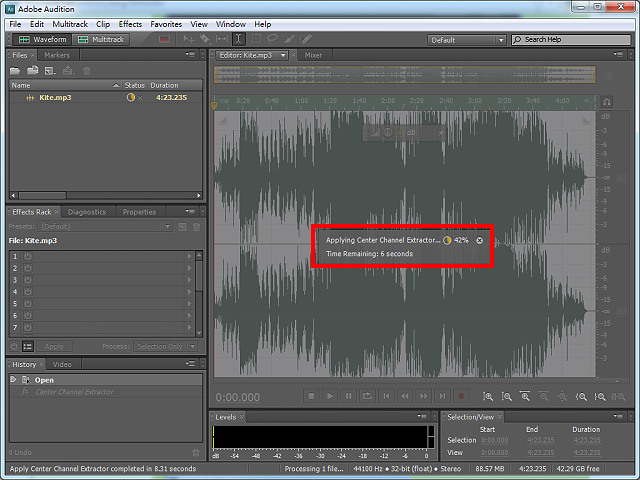640x480 pixels.
Task: Open File icon in Files panel
Action: (x=15, y=71)
